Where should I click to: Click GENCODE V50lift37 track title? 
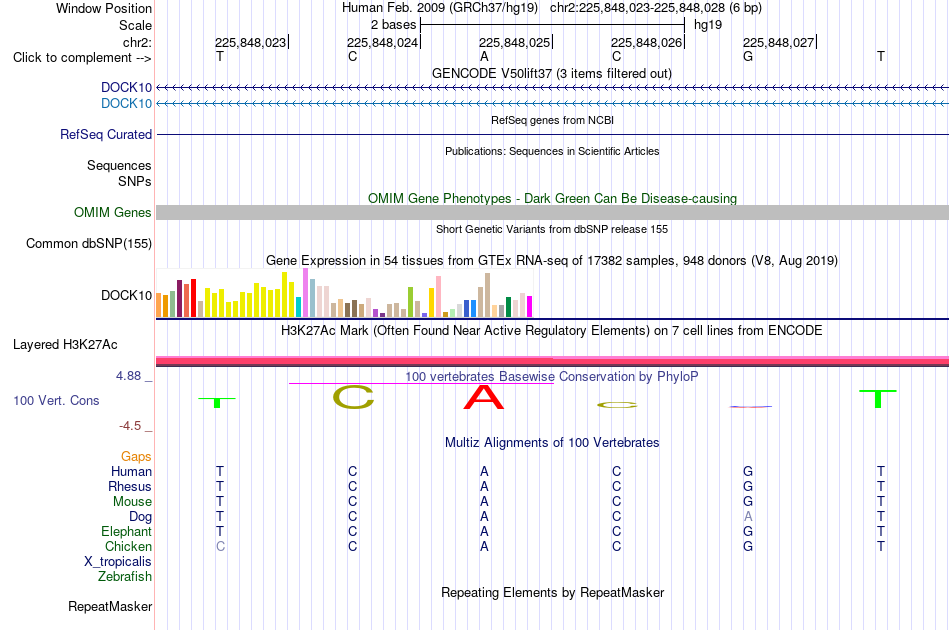pyautogui.click(x=552, y=73)
